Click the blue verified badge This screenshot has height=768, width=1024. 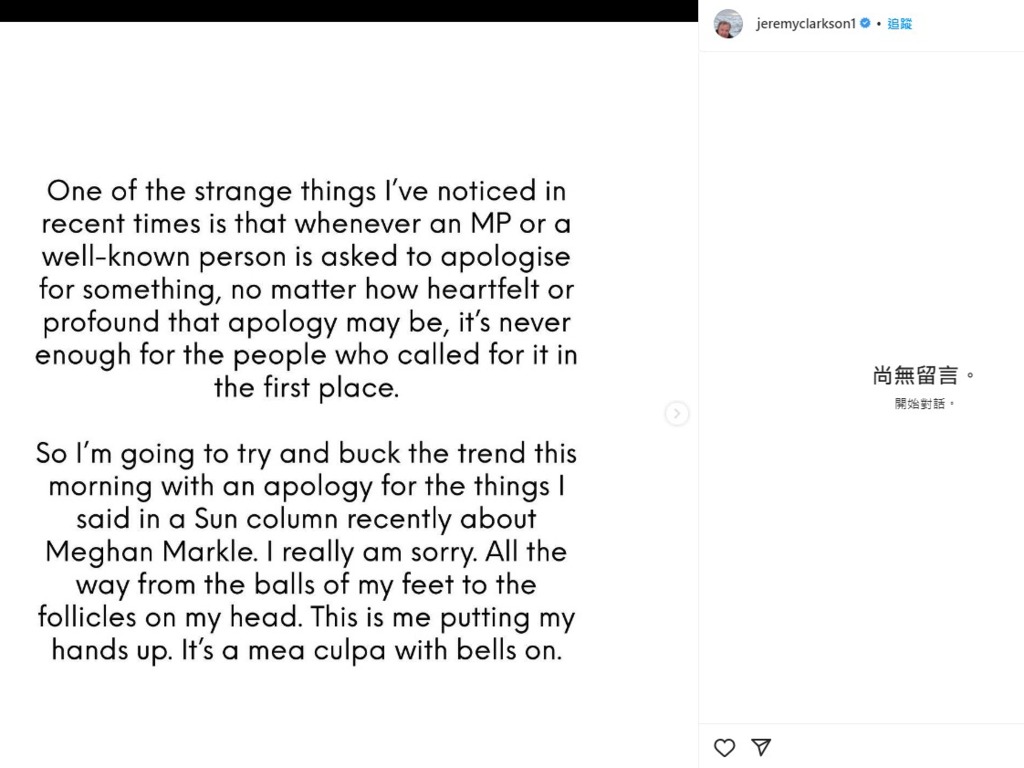tap(865, 24)
